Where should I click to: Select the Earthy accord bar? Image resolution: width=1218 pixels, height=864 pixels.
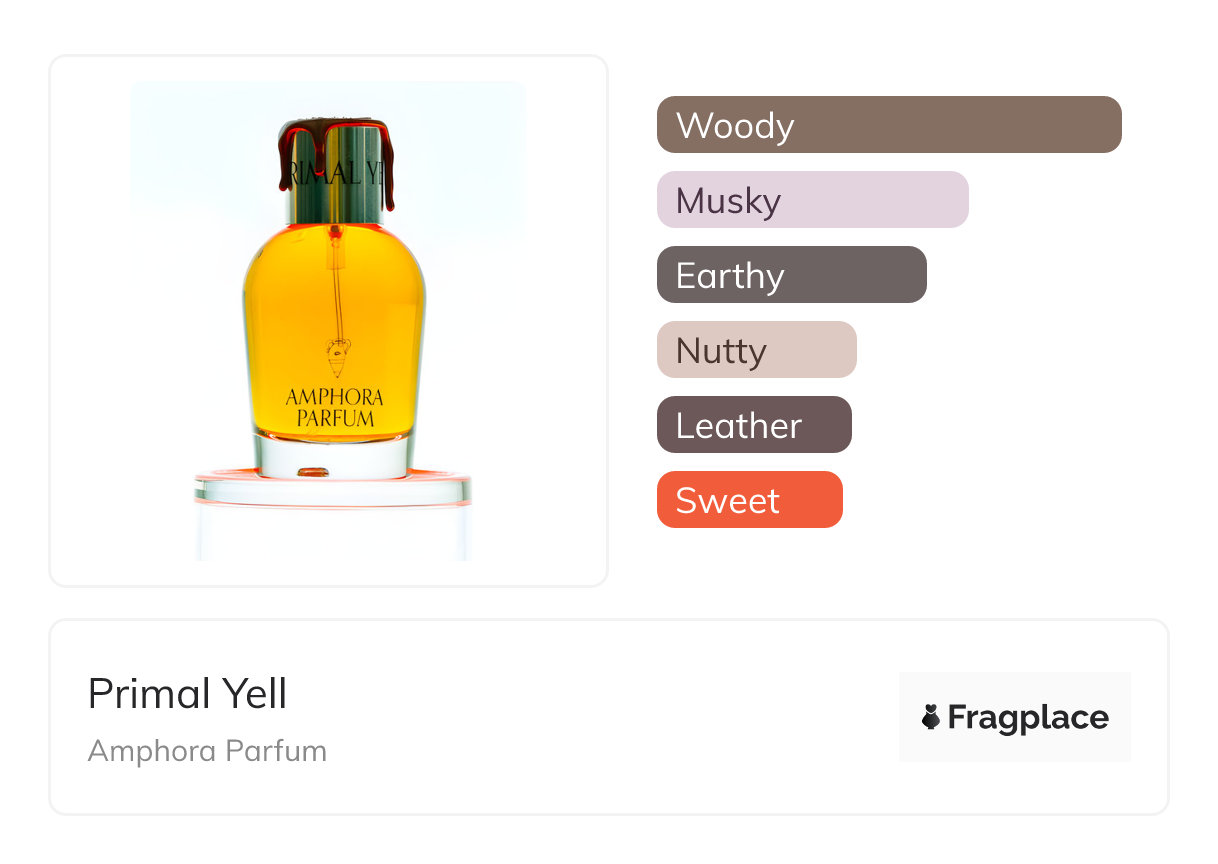(x=791, y=275)
